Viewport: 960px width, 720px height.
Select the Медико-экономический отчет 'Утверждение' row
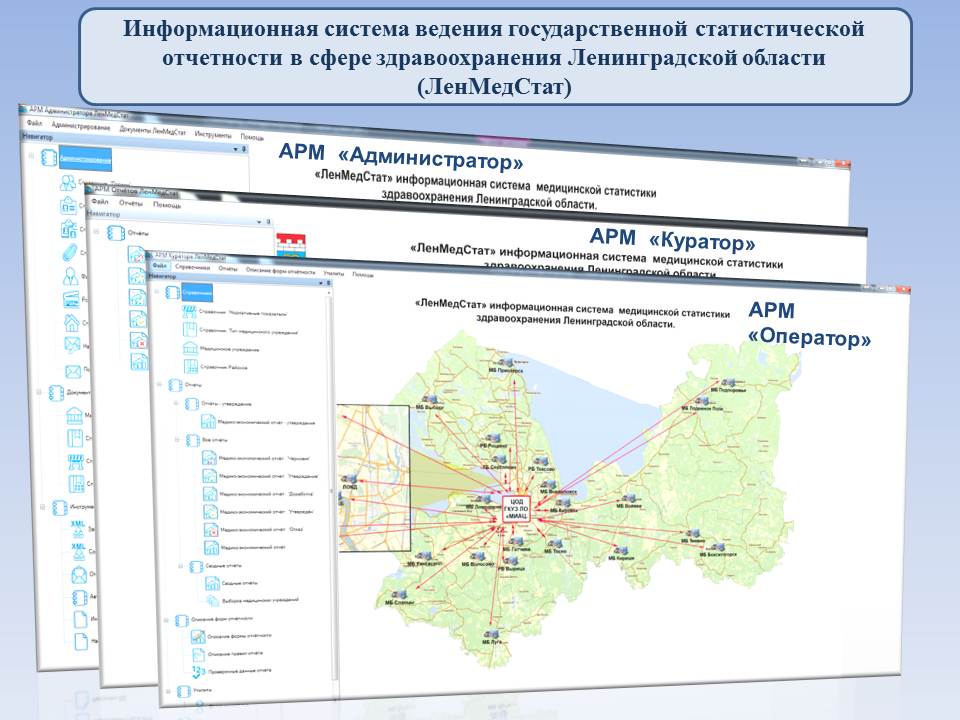[x=269, y=476]
